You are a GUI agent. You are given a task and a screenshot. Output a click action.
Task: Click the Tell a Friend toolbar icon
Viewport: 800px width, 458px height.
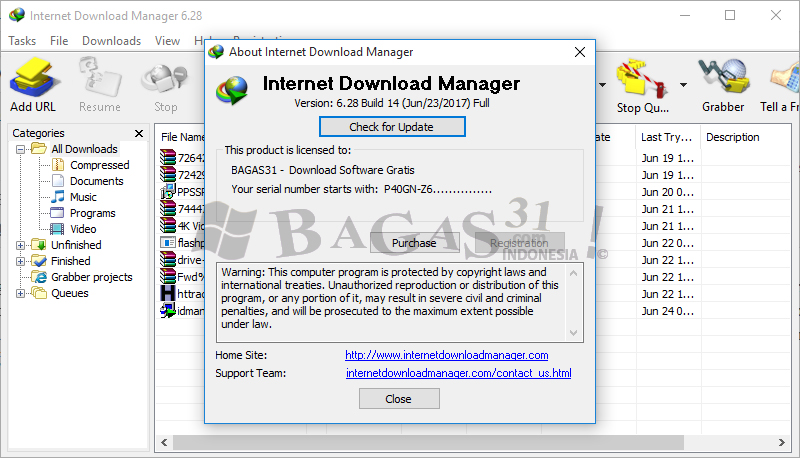[x=785, y=79]
